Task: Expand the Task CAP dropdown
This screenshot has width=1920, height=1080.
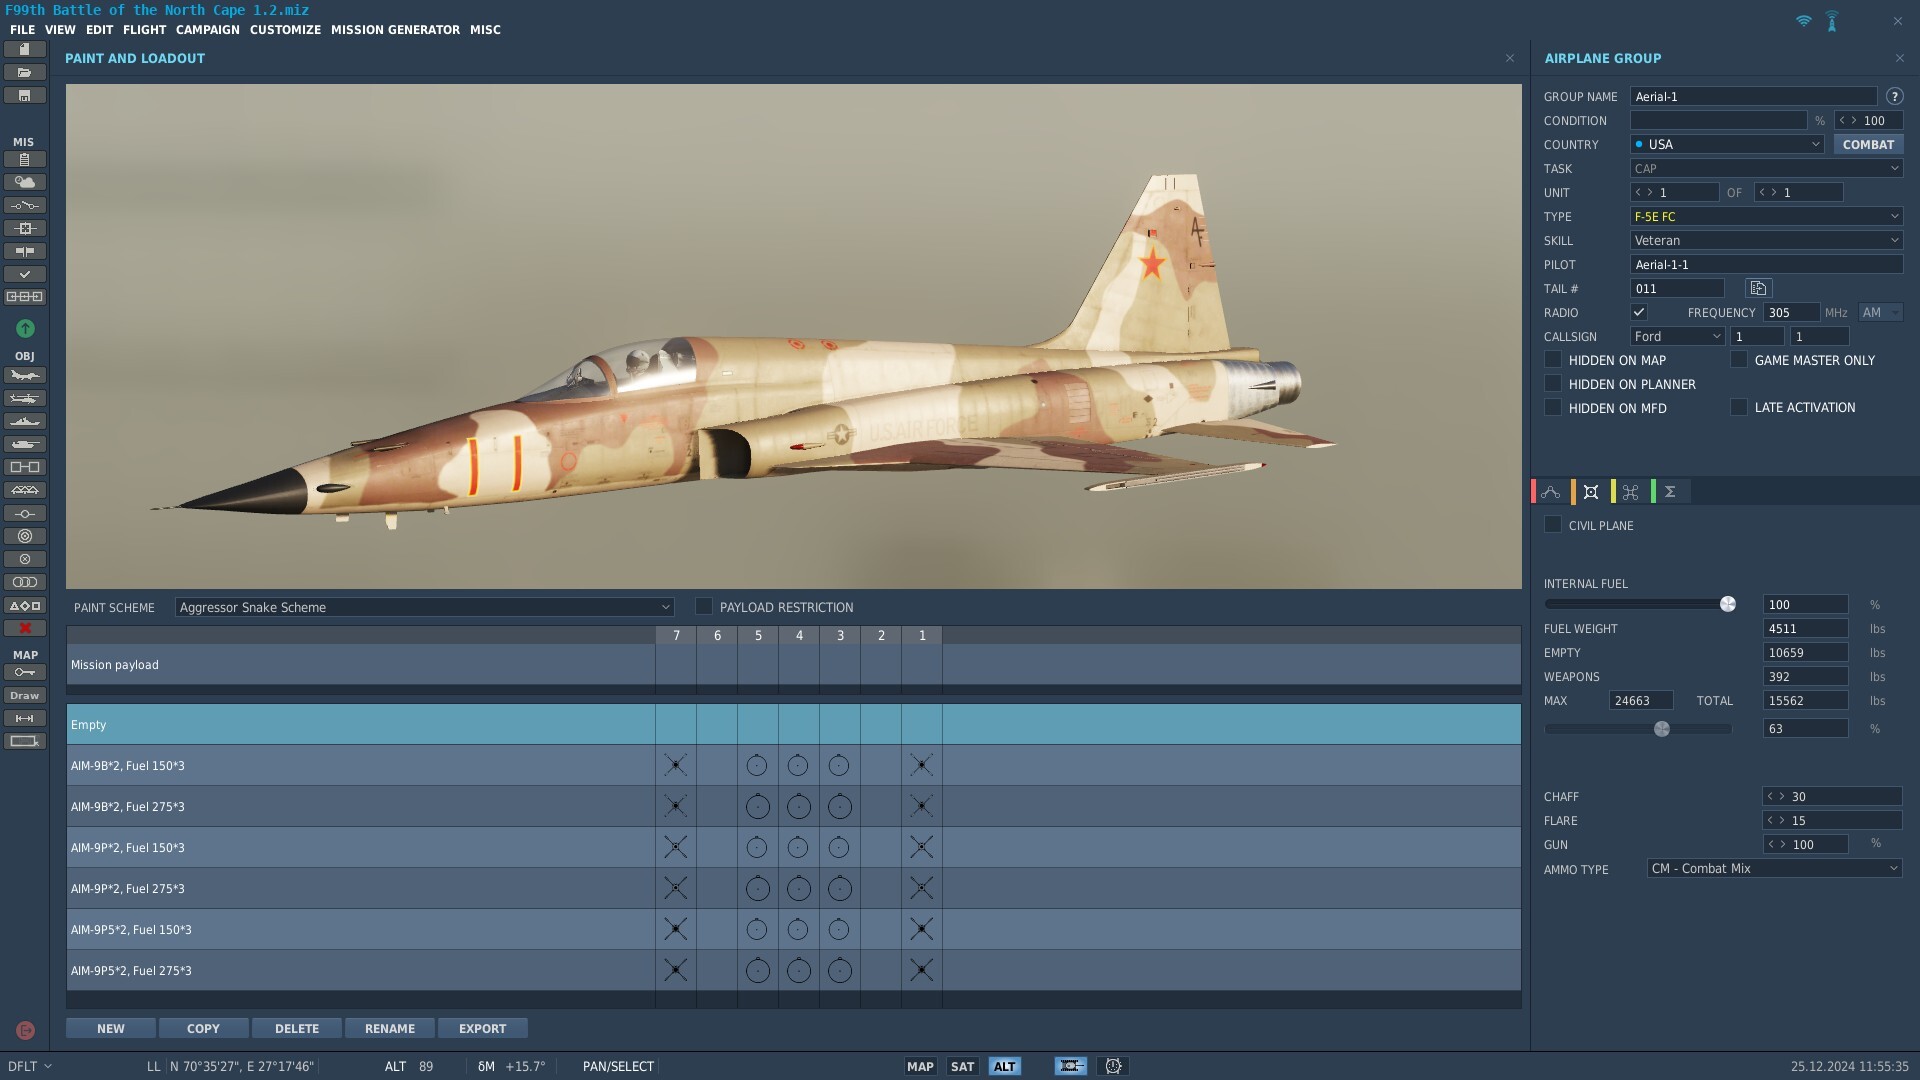Action: tap(1766, 168)
